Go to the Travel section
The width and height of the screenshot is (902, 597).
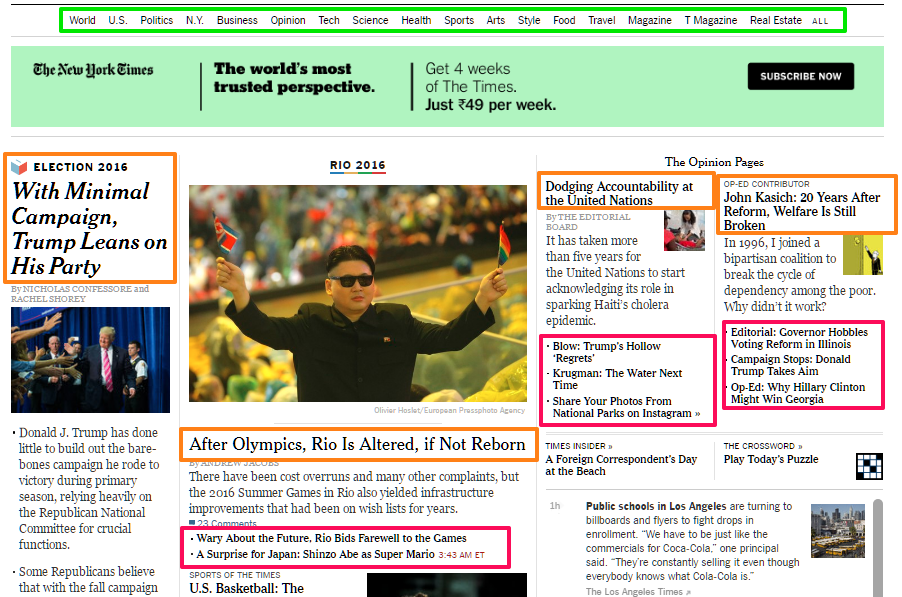point(601,20)
